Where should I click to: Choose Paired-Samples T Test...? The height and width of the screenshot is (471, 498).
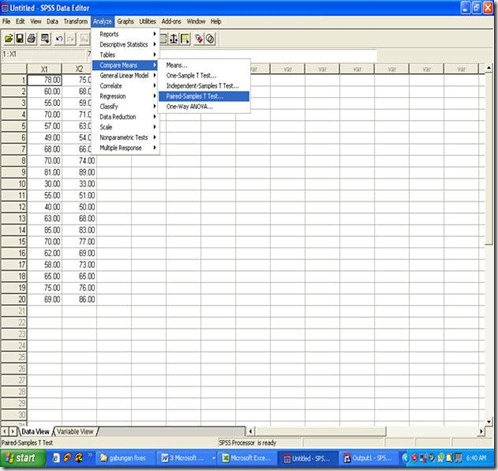204,96
